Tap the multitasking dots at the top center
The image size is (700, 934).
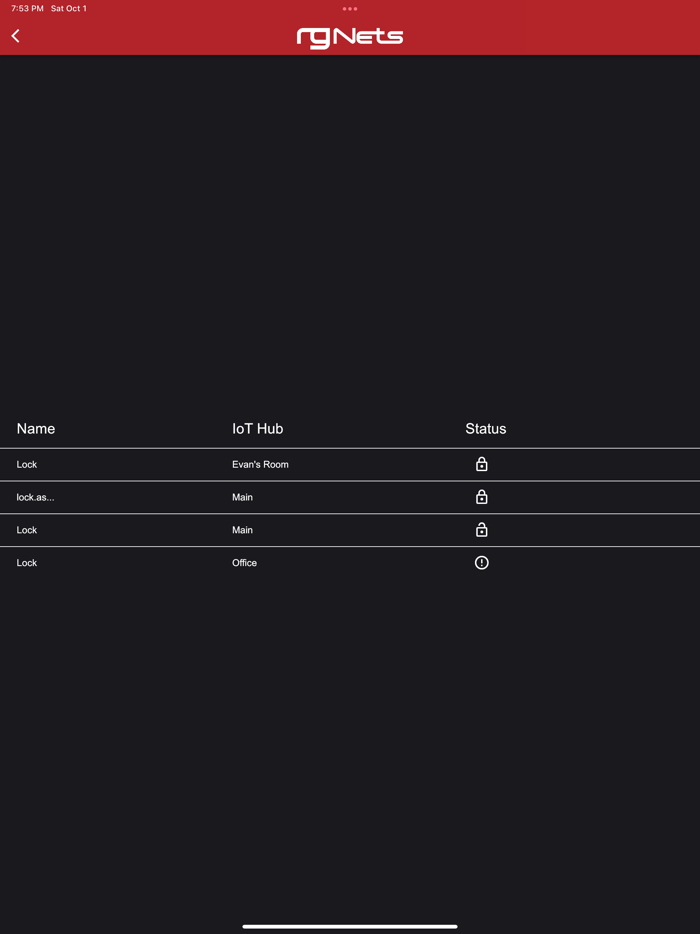tap(349, 9)
